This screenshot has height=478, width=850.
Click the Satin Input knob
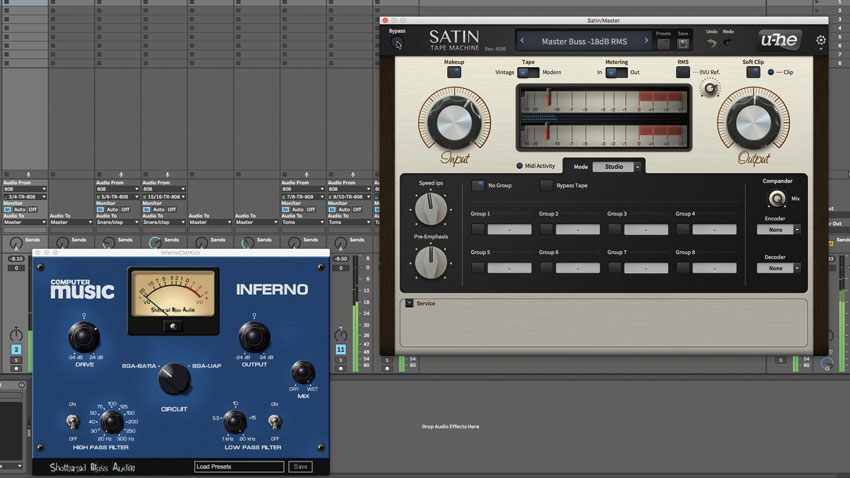coord(454,122)
